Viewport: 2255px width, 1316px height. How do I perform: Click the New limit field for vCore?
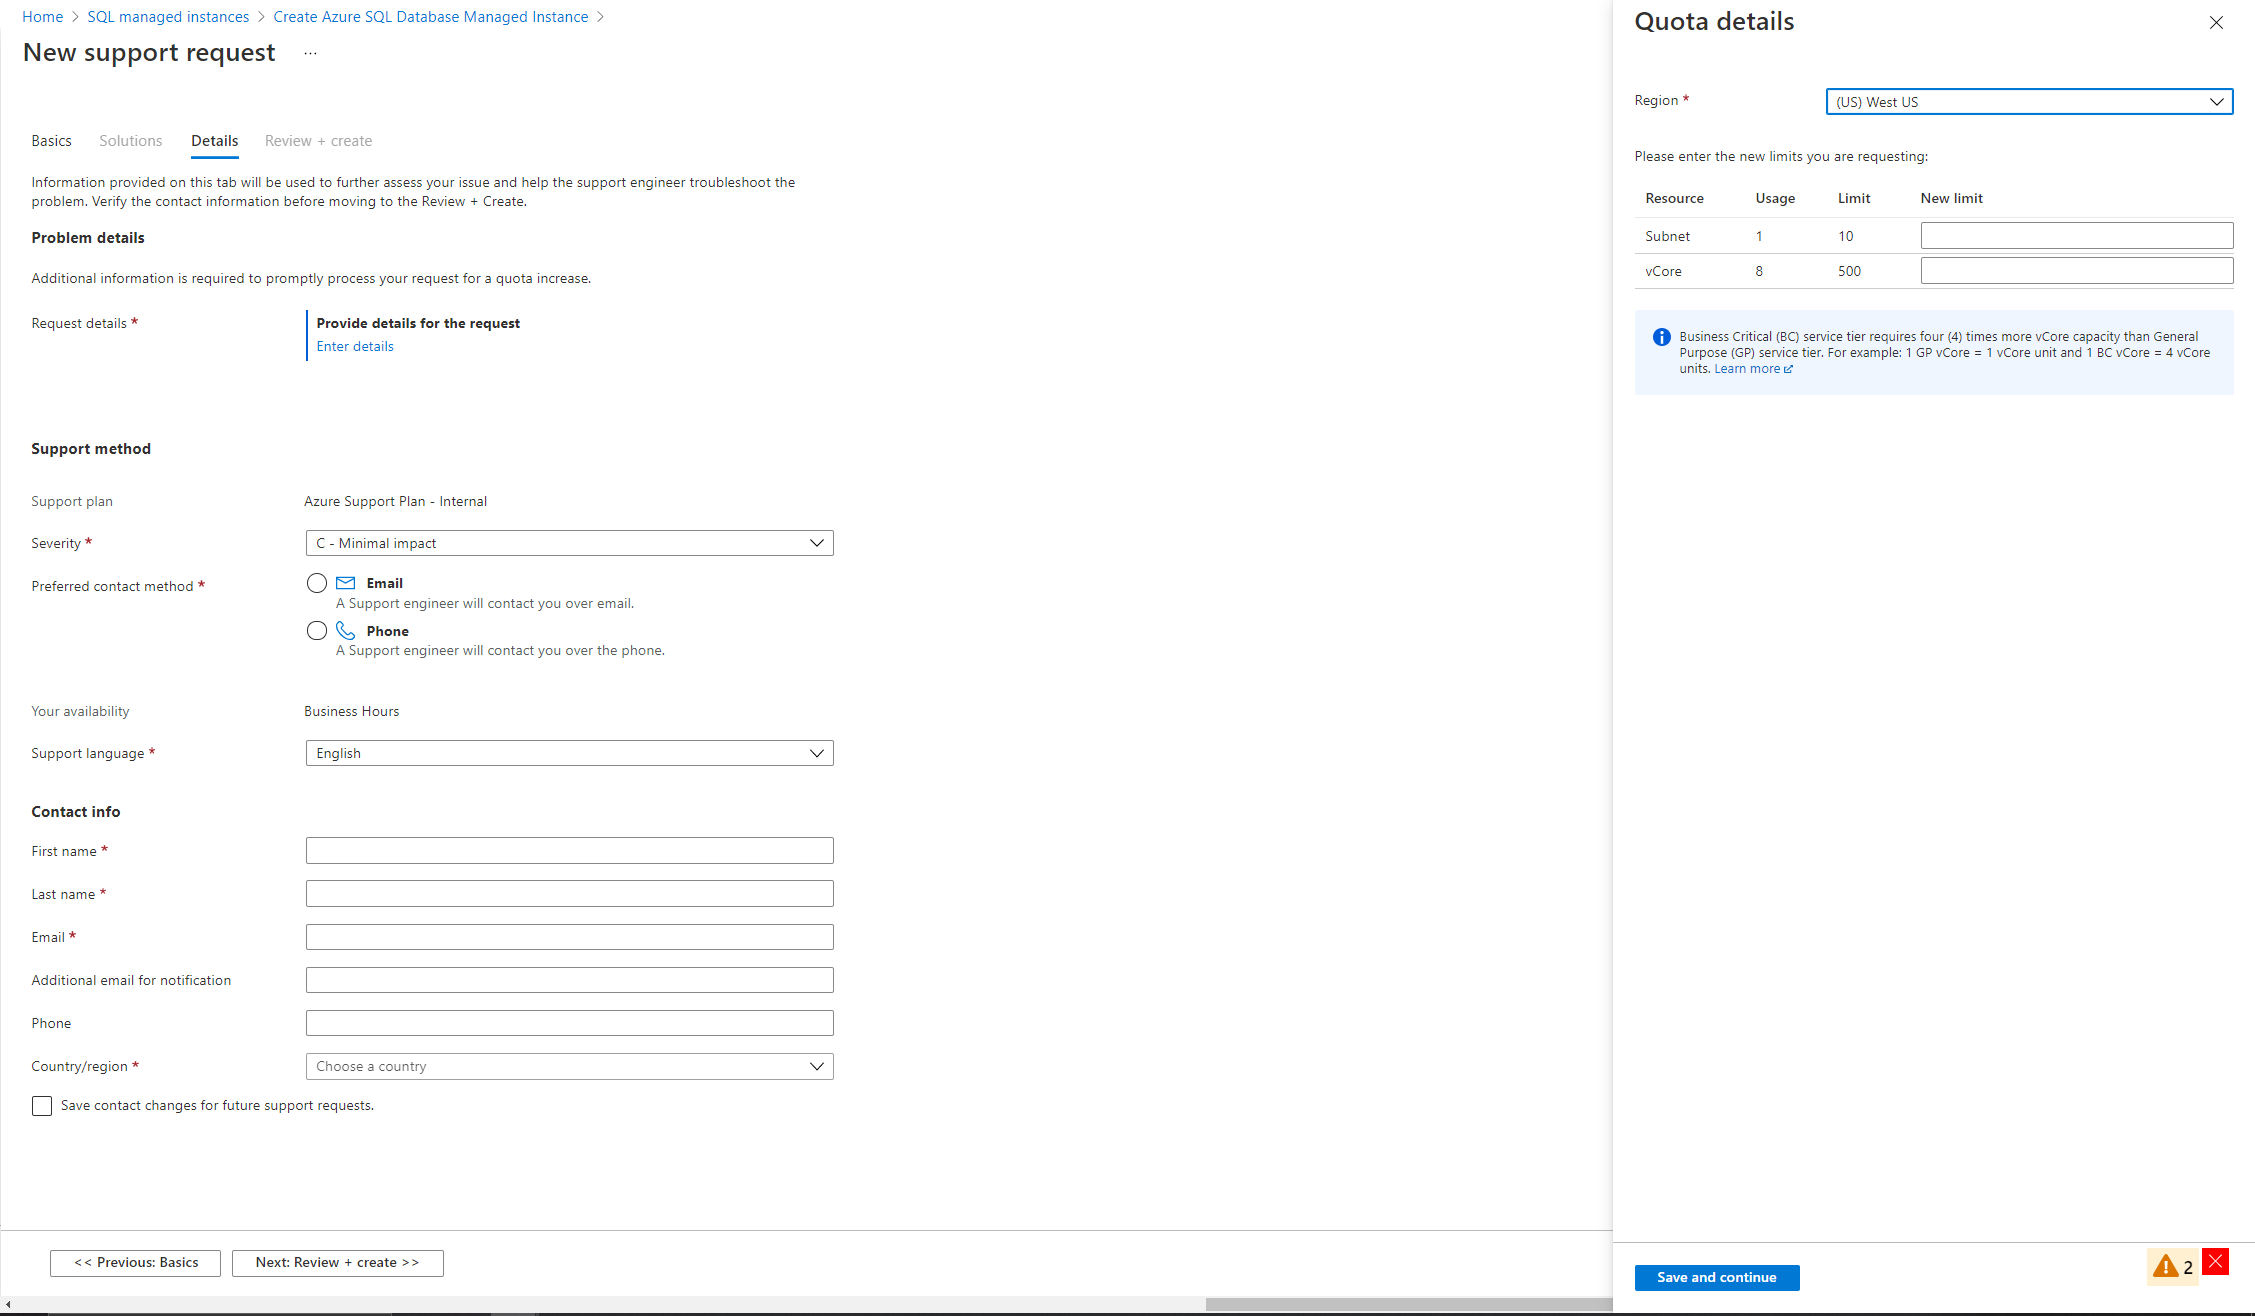[x=2076, y=269]
